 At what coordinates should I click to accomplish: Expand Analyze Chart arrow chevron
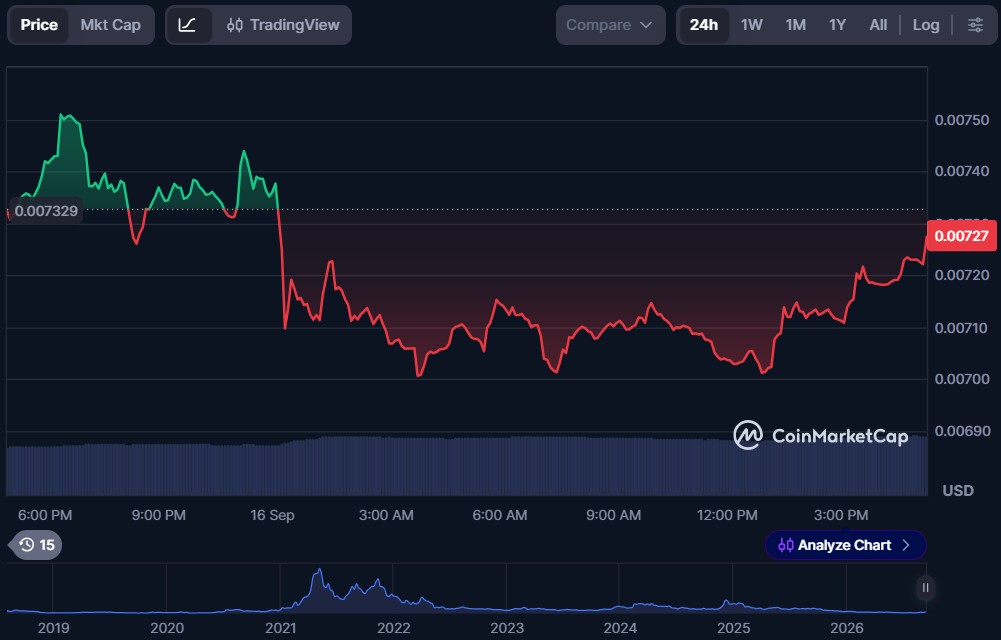905,545
